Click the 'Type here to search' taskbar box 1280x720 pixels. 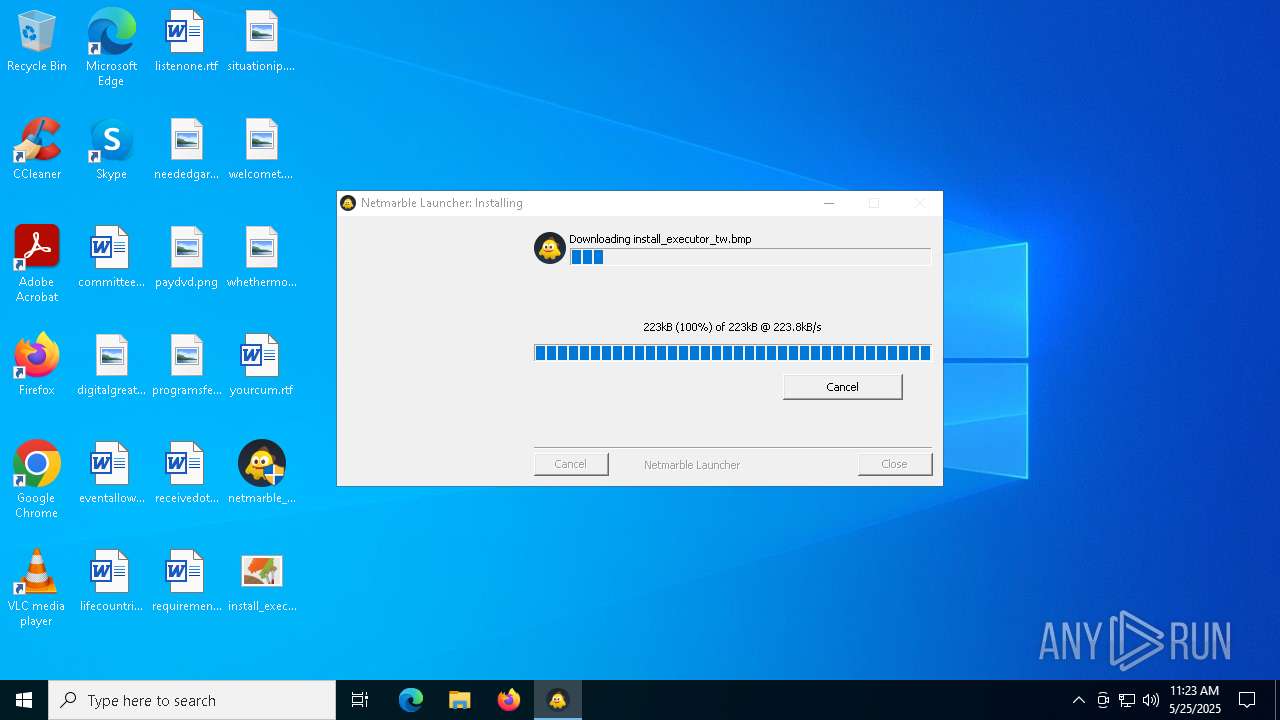click(192, 700)
